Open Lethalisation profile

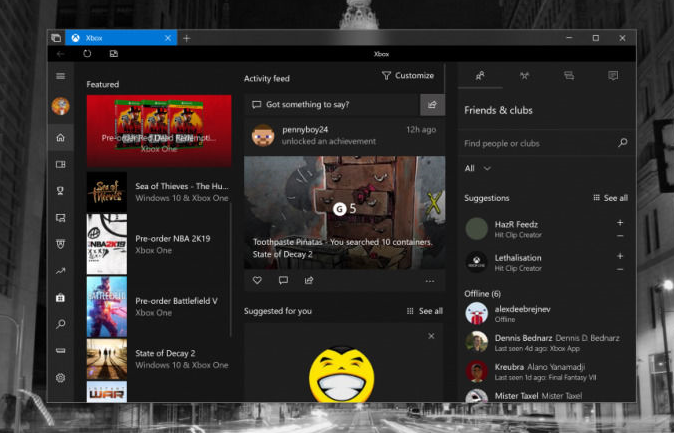518,262
